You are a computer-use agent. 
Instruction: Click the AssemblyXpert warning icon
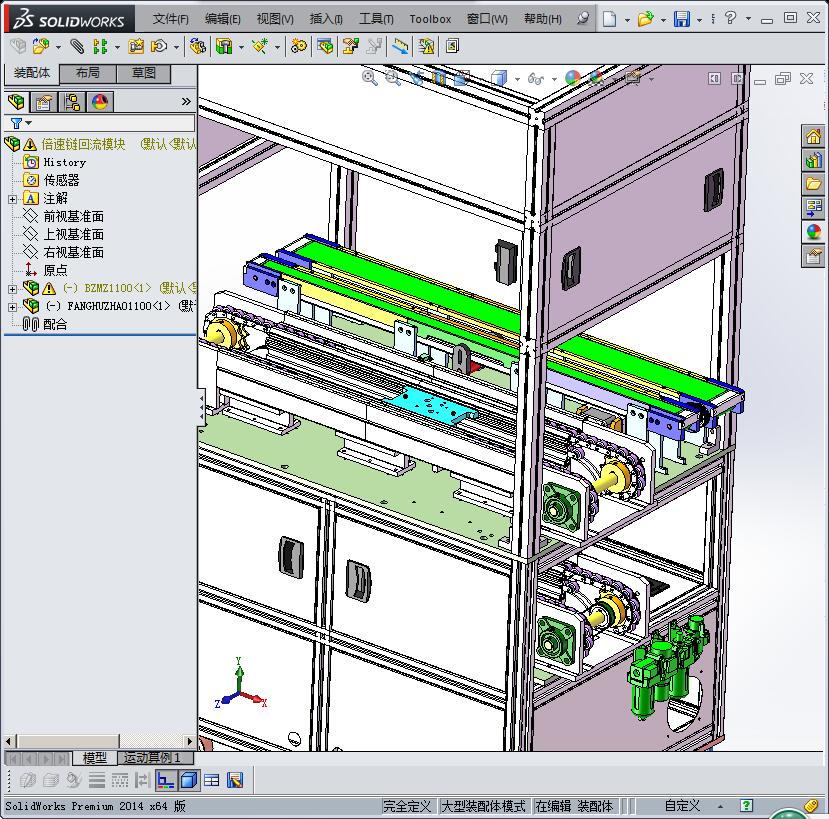pyautogui.click(x=426, y=47)
